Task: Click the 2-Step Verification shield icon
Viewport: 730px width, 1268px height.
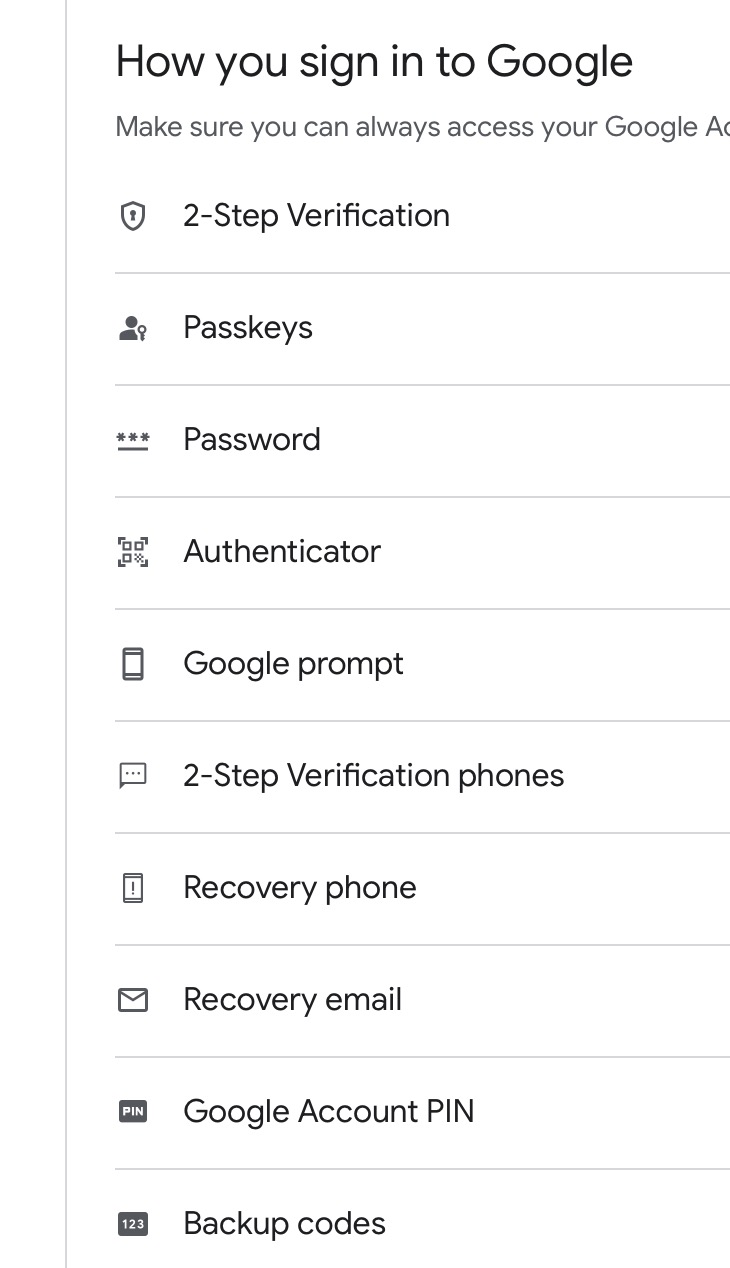Action: (x=132, y=216)
